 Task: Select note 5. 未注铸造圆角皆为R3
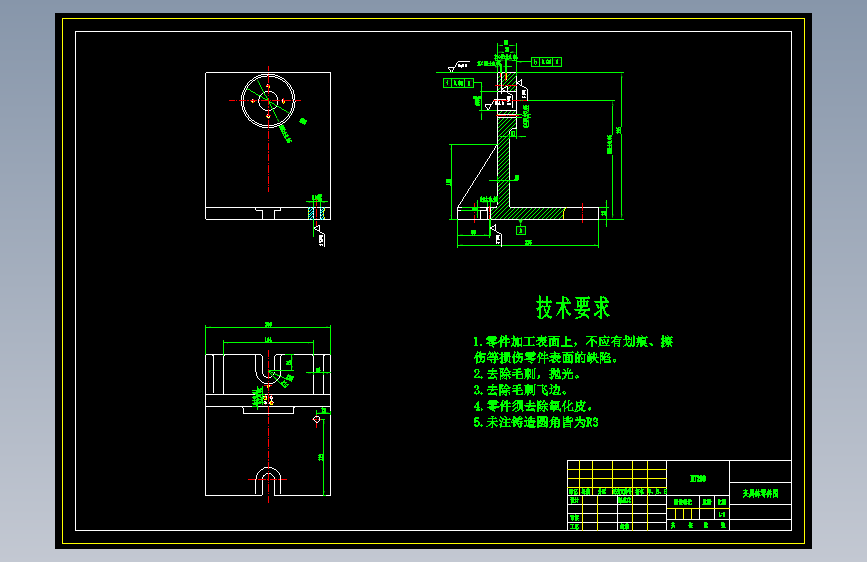click(x=536, y=422)
